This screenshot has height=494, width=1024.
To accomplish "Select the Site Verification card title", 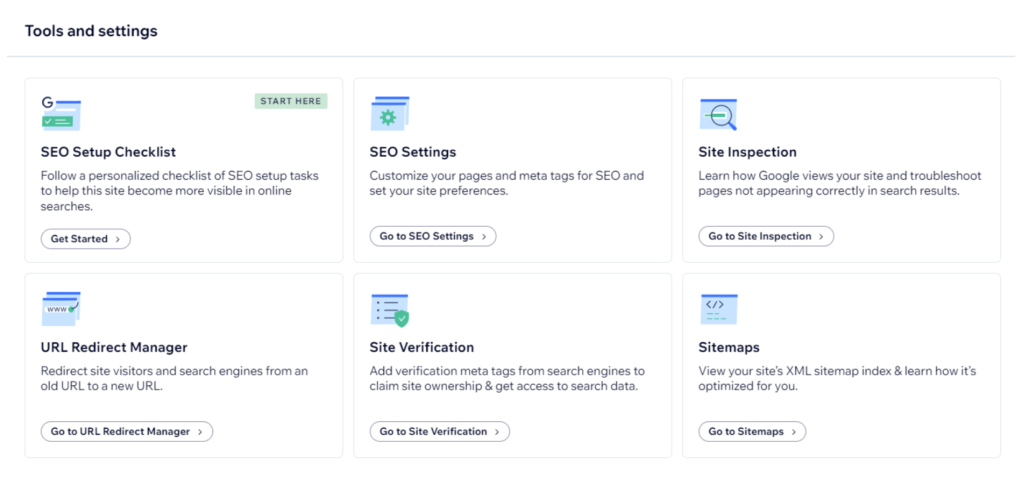I will coord(422,347).
